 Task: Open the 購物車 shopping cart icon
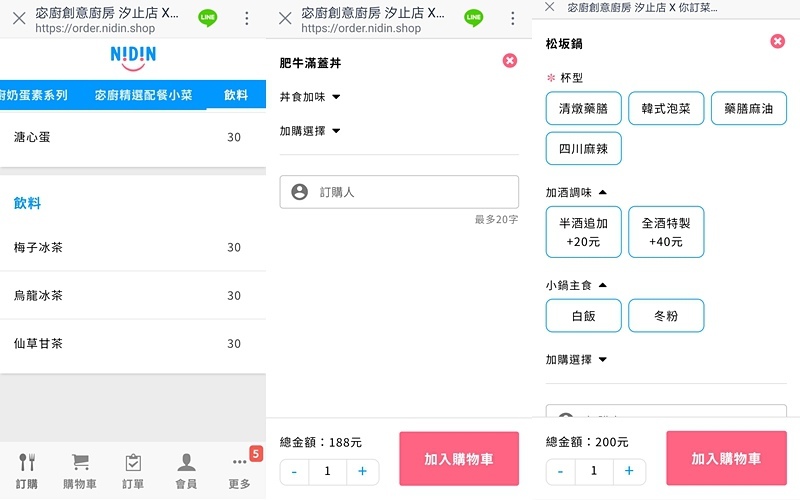(80, 470)
